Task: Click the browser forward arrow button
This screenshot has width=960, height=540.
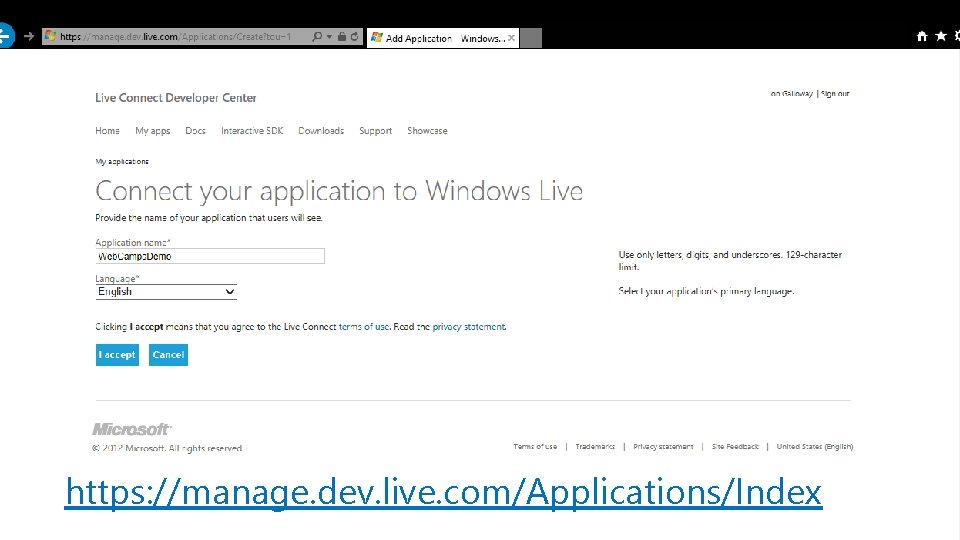Action: 29,37
